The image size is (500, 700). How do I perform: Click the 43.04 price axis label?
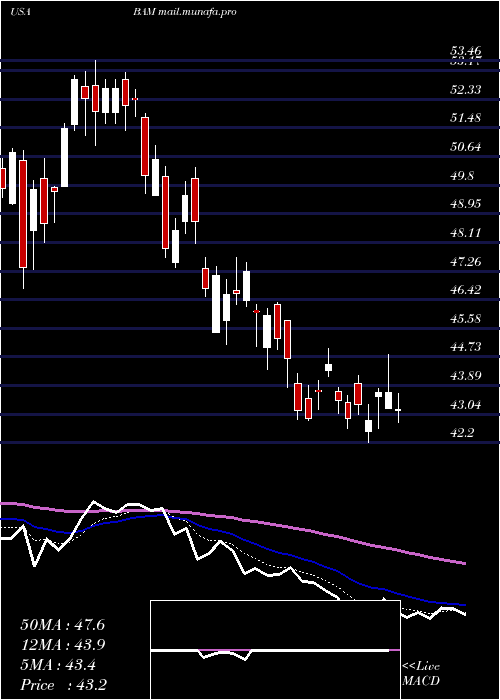(x=466, y=405)
